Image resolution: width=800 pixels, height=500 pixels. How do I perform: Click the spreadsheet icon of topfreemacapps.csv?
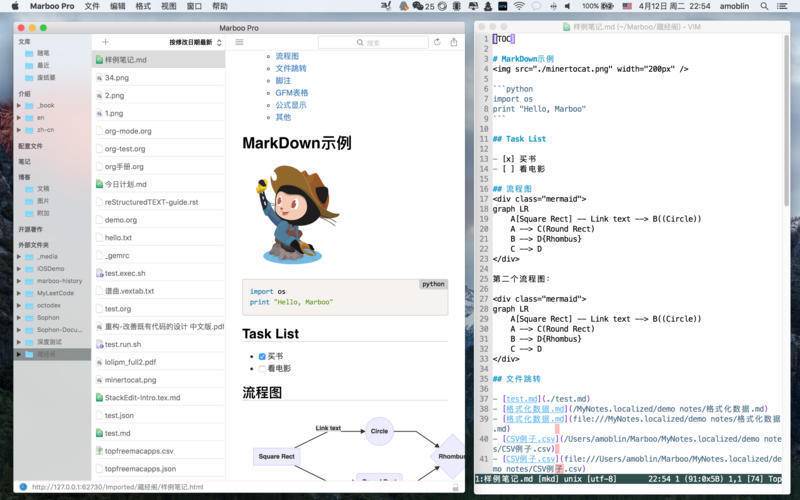[x=99, y=451]
